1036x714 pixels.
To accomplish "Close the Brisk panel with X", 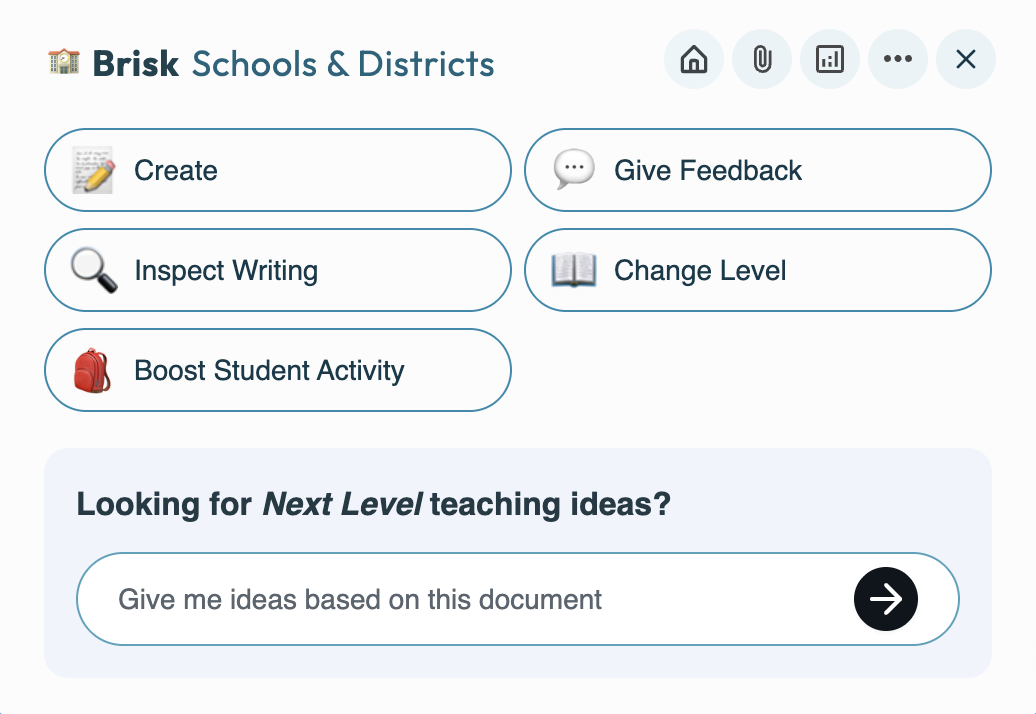I will click(966, 60).
